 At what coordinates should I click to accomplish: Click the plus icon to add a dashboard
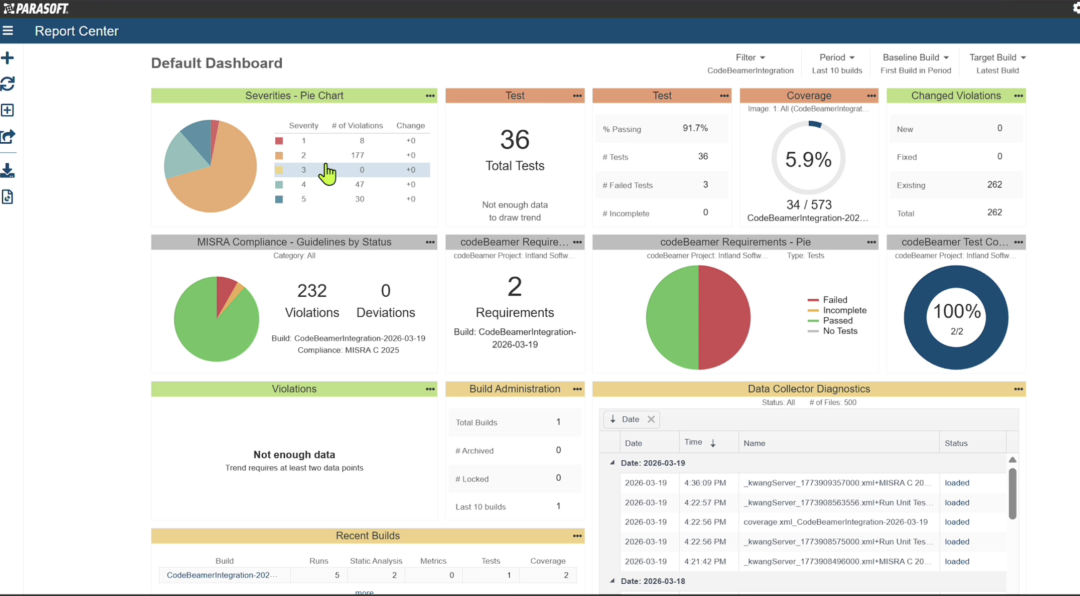point(8,59)
